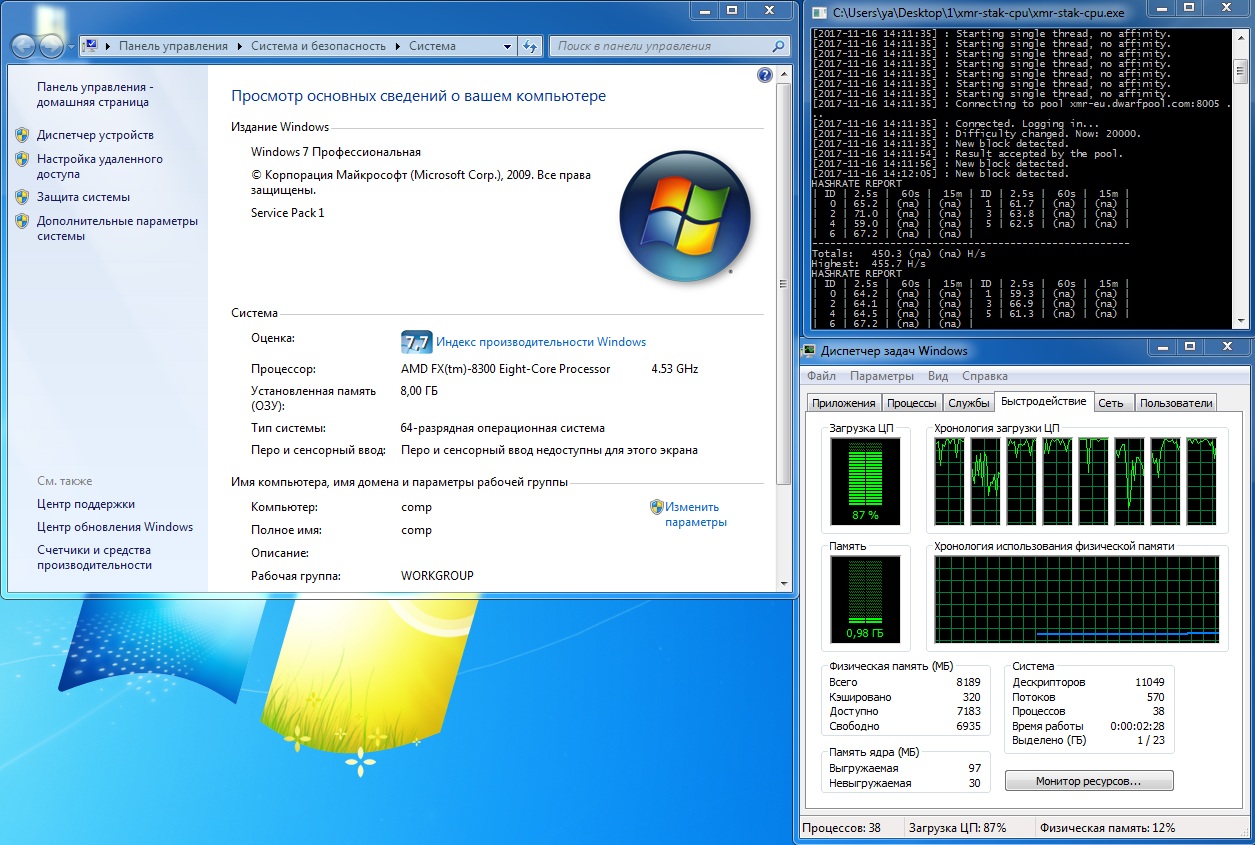Open the Файл menu in Task Manager
This screenshot has height=845, width=1255.
pos(821,376)
